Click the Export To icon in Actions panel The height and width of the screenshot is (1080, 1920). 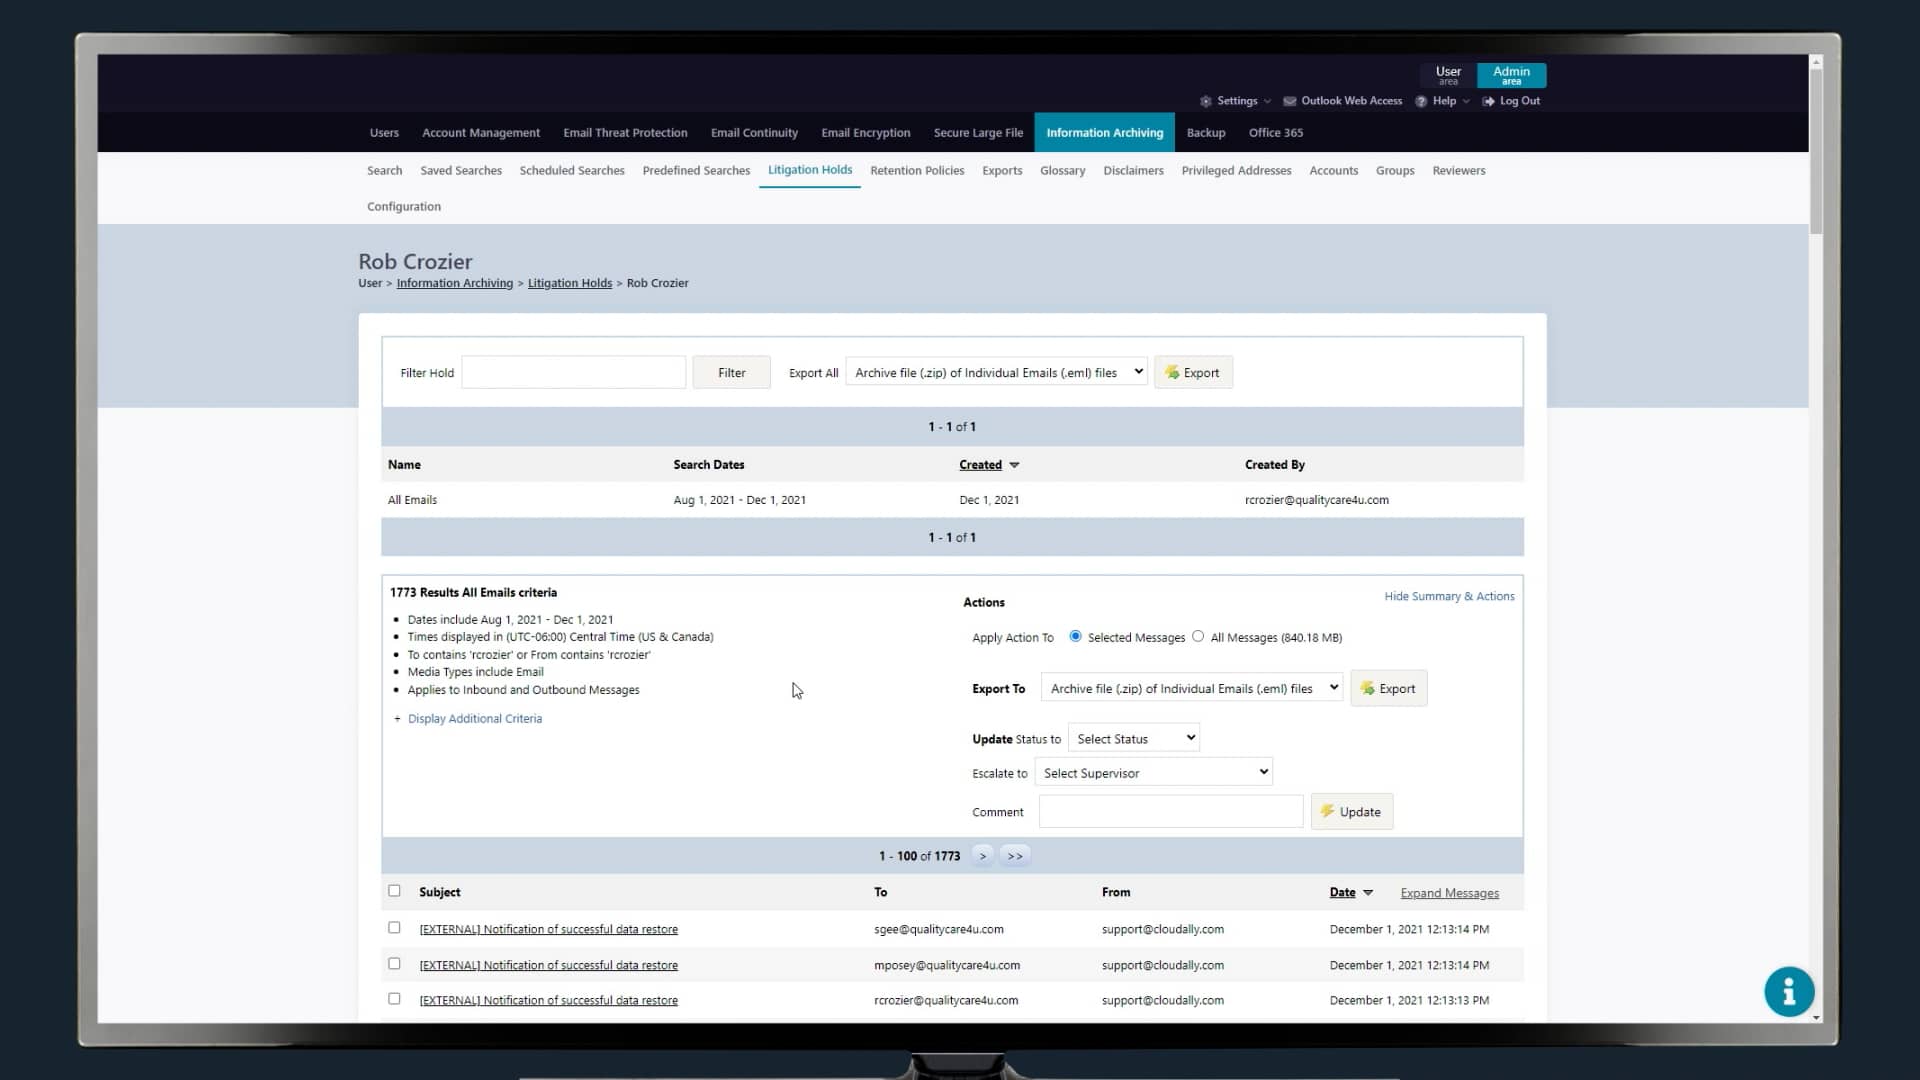pos(1367,688)
